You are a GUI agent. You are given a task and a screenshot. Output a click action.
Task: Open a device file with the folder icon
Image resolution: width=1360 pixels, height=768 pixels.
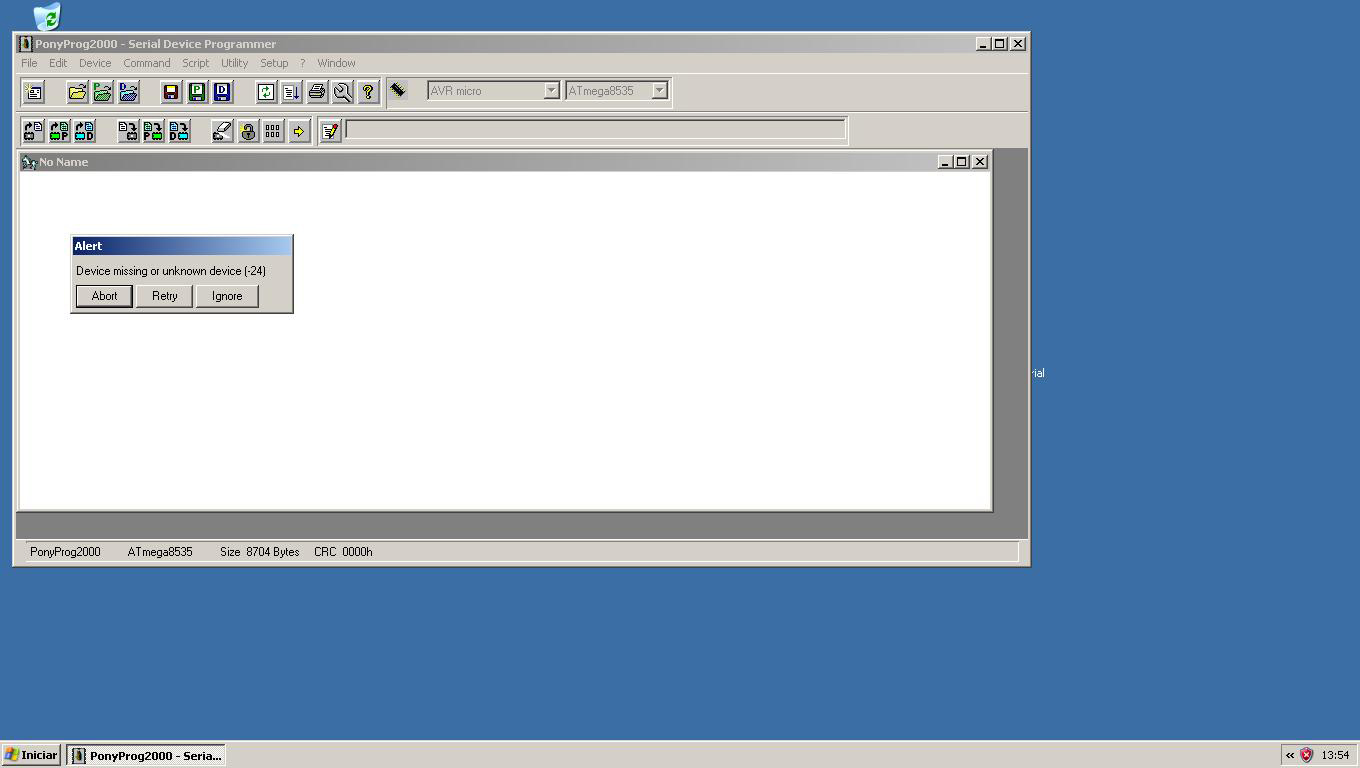click(x=77, y=92)
